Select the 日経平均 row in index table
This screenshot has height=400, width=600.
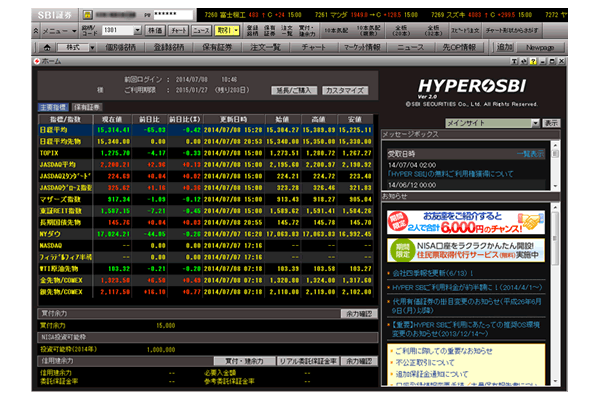[206, 130]
